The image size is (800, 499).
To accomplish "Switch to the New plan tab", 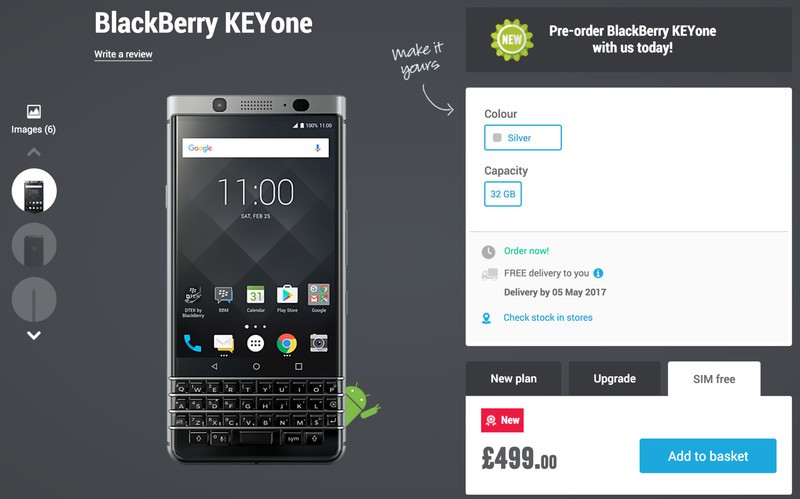I will pyautogui.click(x=513, y=379).
